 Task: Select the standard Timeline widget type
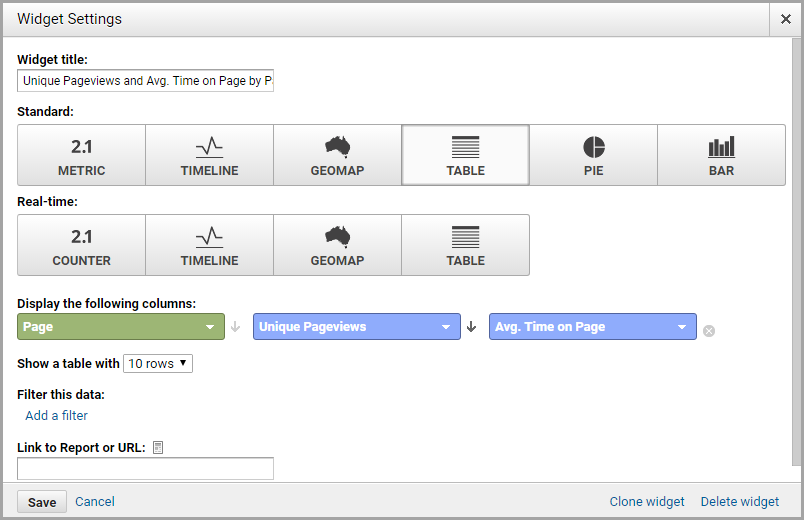pyautogui.click(x=209, y=155)
